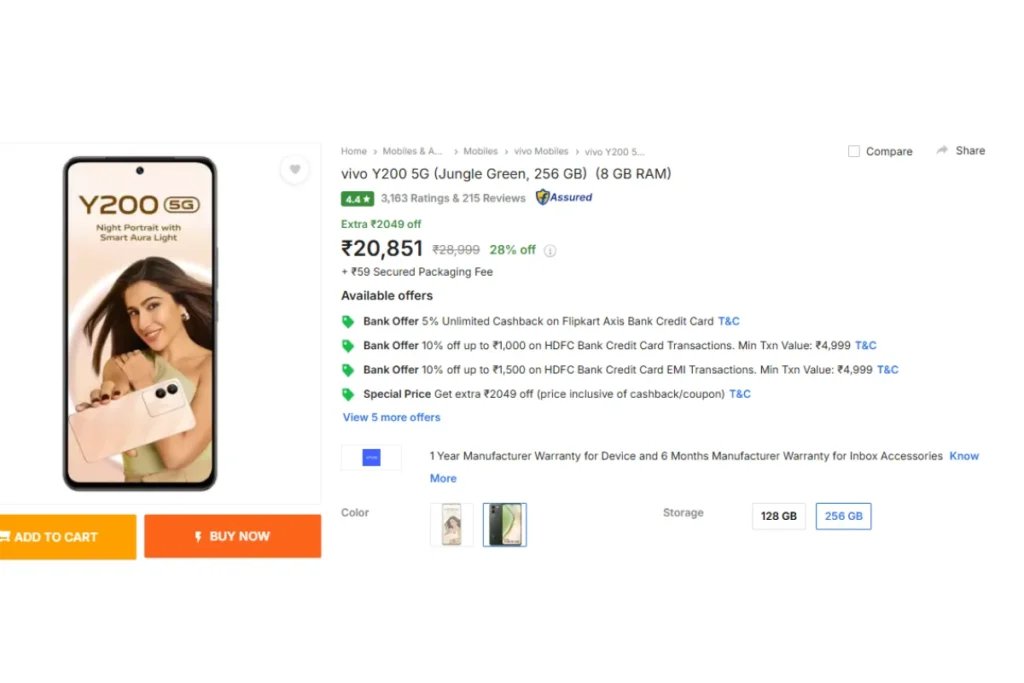Expand View 5 more offers
Viewport: 1024px width, 683px height.
pos(392,417)
